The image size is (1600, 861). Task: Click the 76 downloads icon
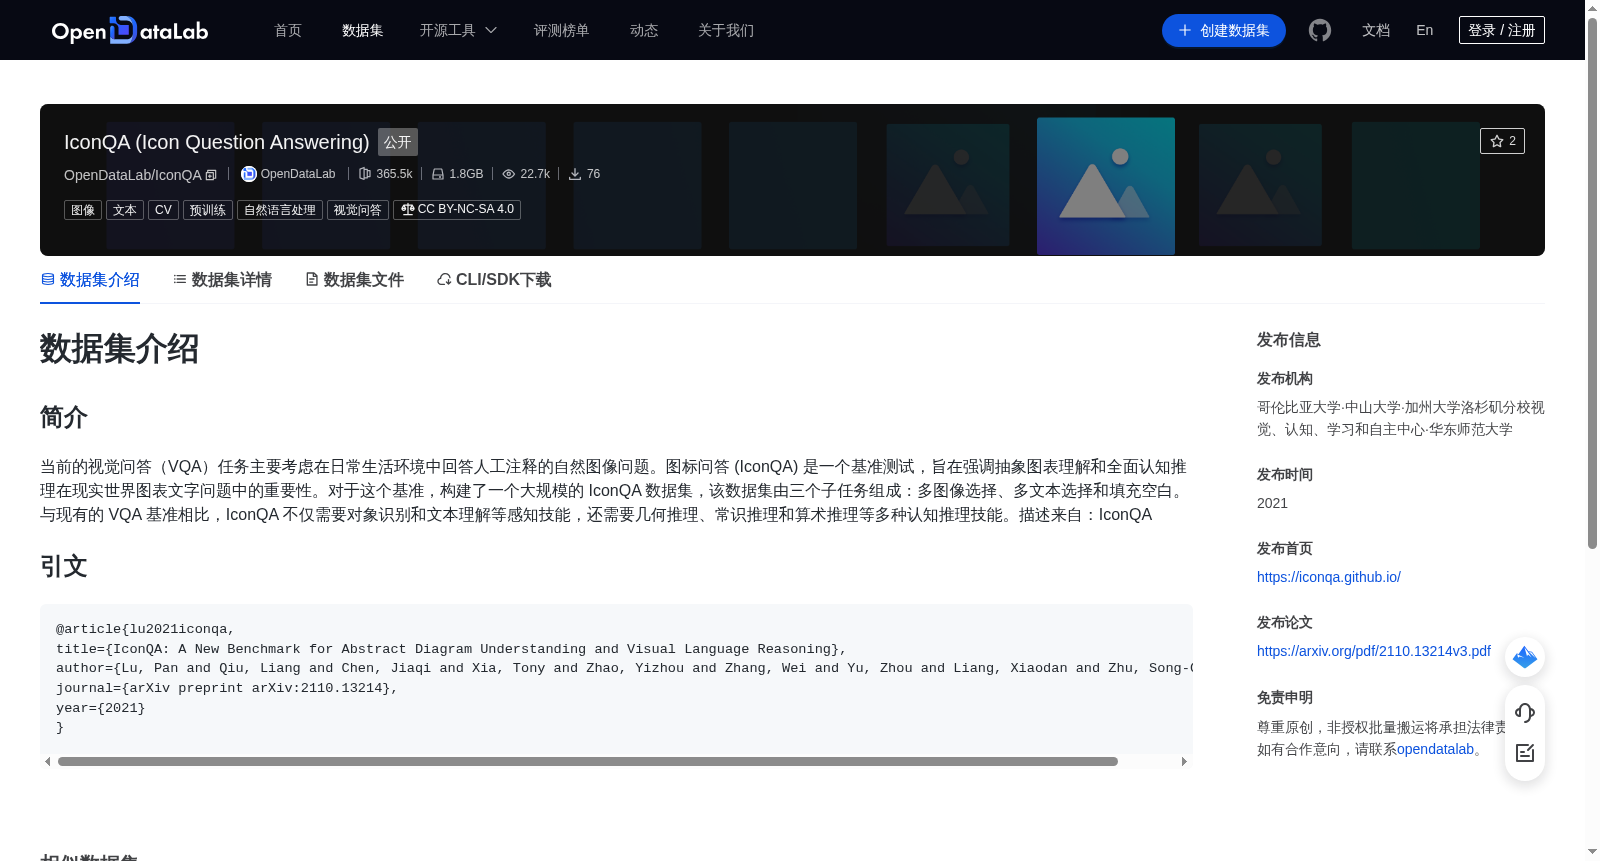(575, 174)
